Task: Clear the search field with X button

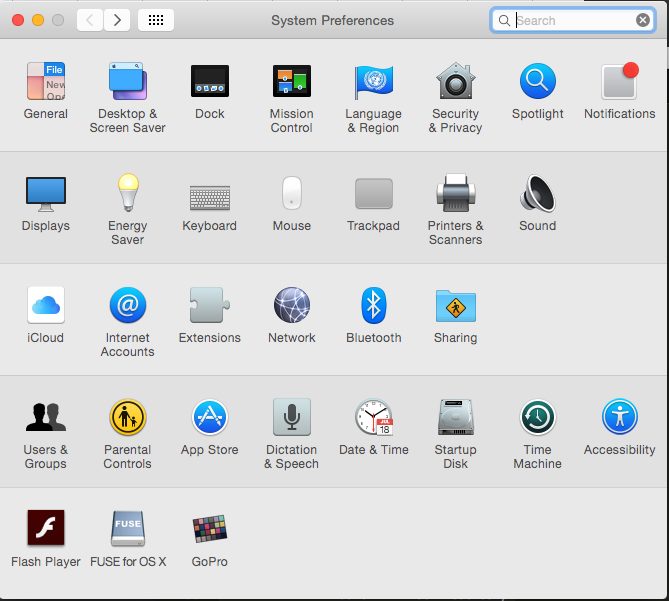Action: pos(643,20)
